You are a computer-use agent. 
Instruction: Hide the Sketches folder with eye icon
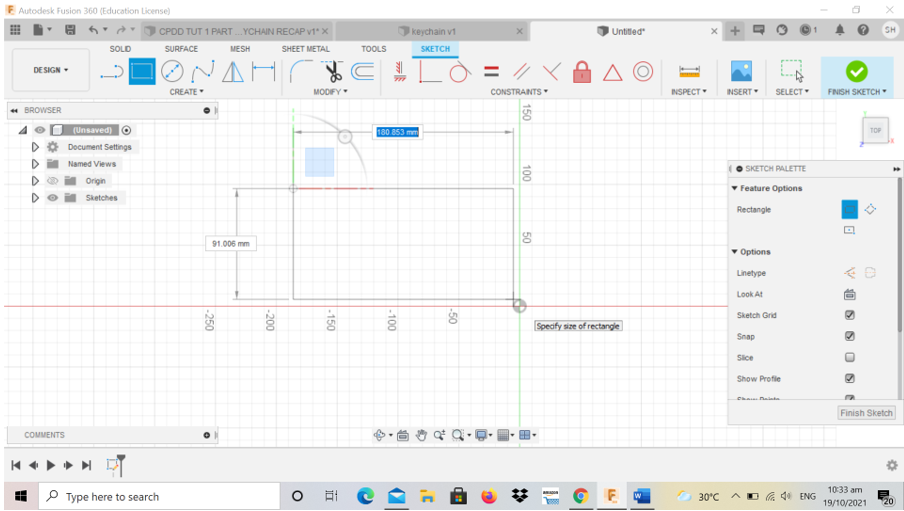(52, 198)
